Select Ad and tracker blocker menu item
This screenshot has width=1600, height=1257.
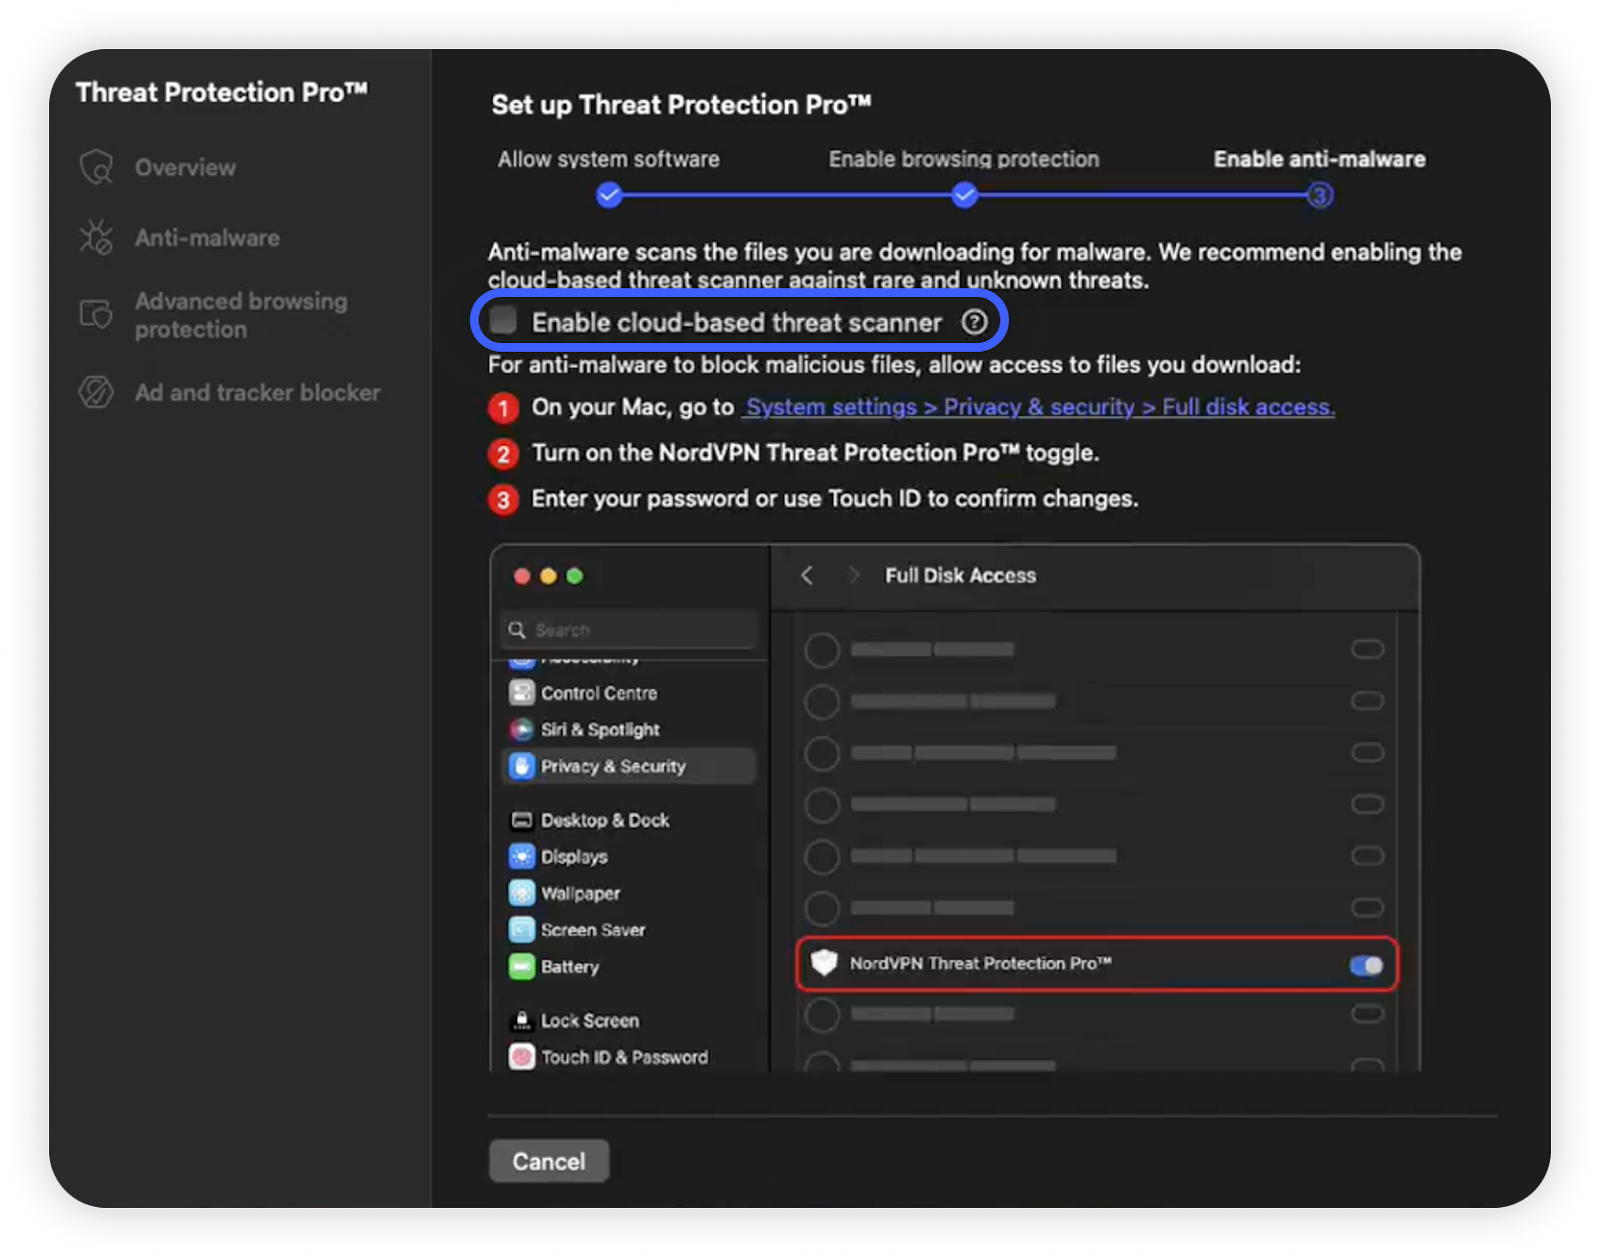[257, 392]
